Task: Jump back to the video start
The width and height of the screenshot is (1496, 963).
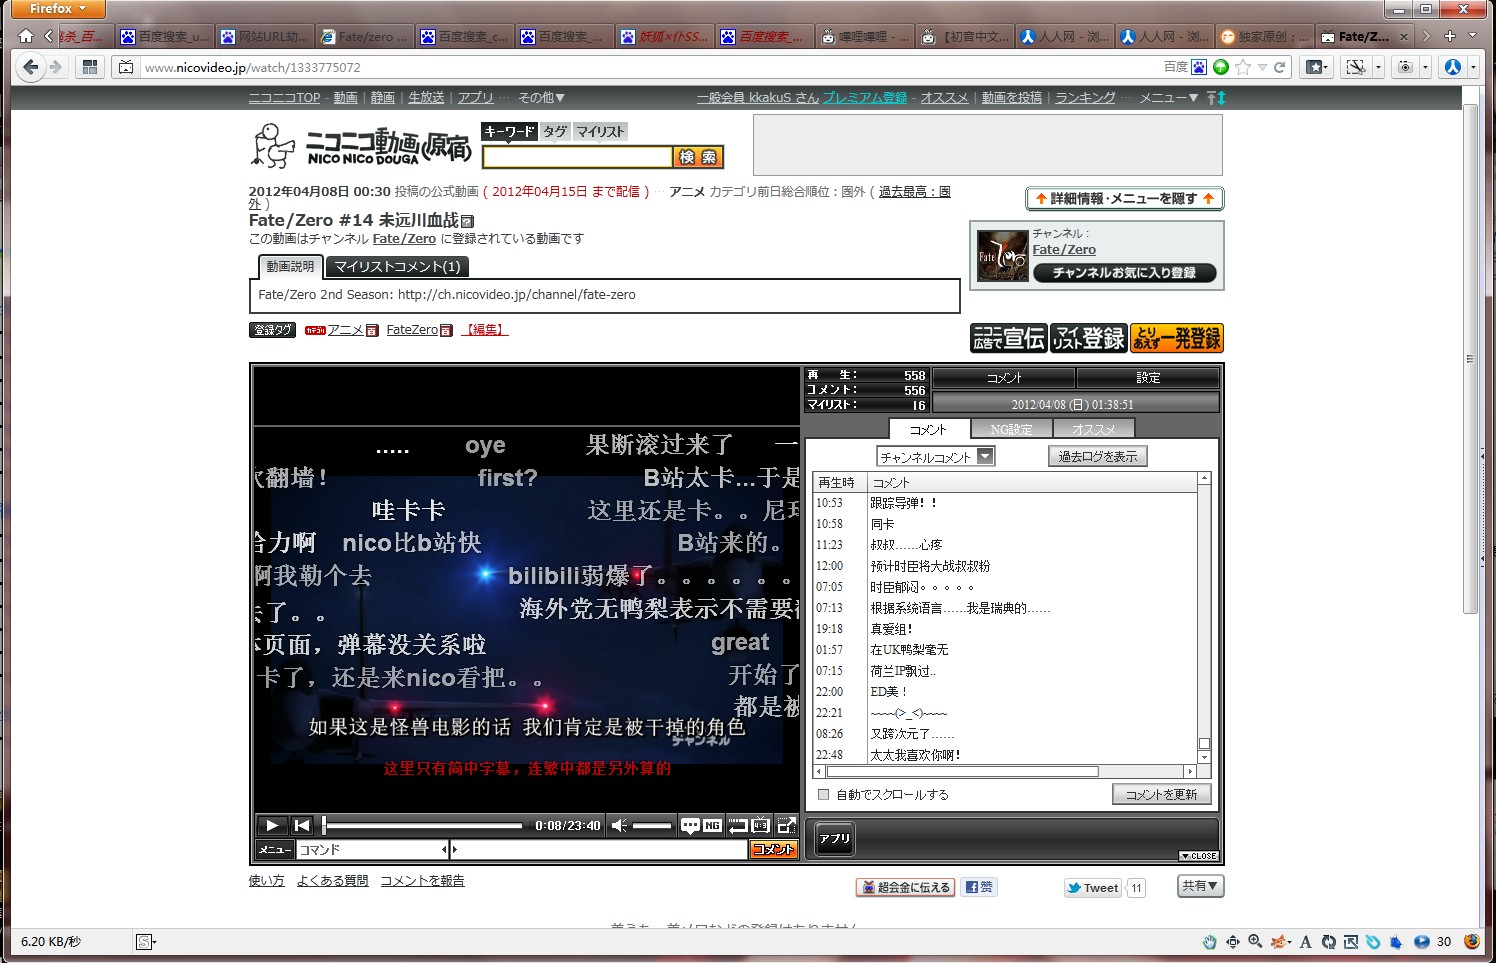Action: tap(302, 825)
